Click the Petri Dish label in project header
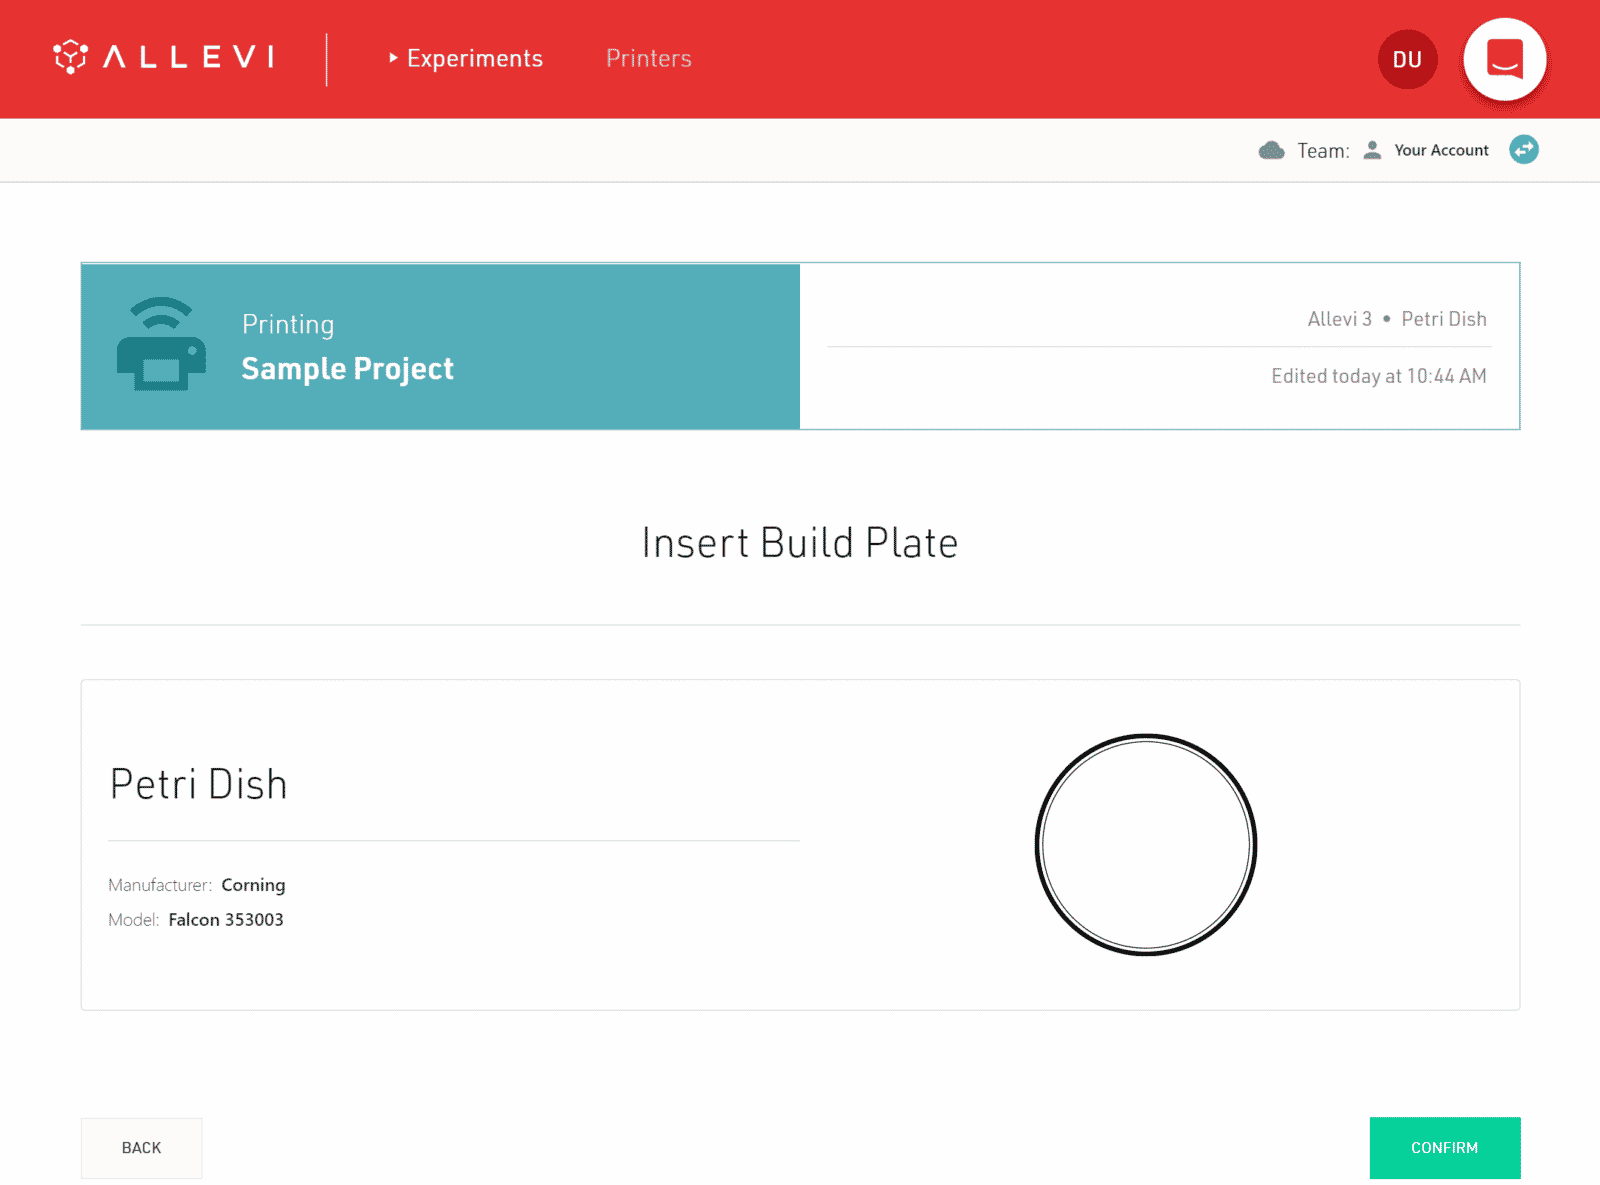Screen dimensions: 1600x1185 (x=1444, y=319)
